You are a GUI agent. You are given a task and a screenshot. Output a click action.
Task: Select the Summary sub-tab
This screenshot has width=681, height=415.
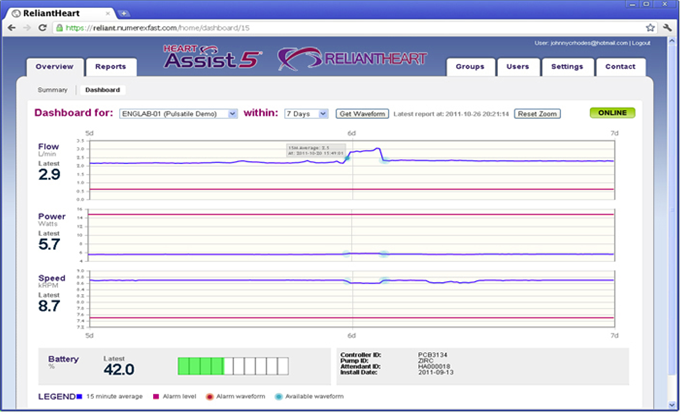tap(53, 90)
